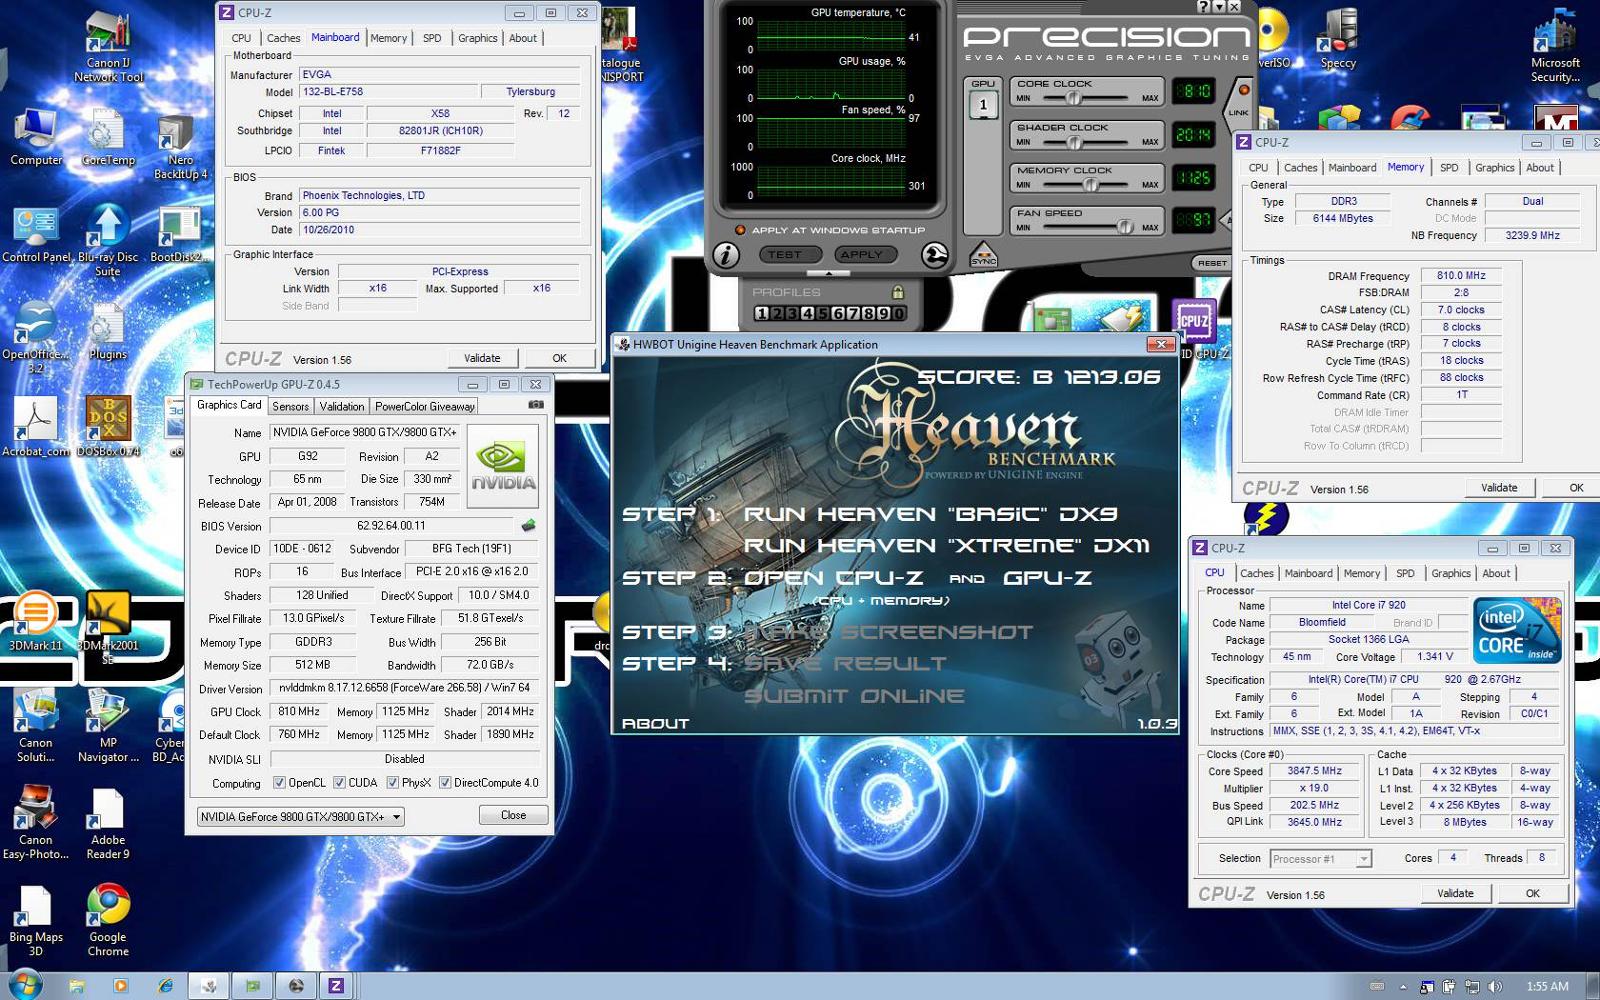
Task: Click the Memory Clock slider handle
Action: pyautogui.click(x=1091, y=185)
